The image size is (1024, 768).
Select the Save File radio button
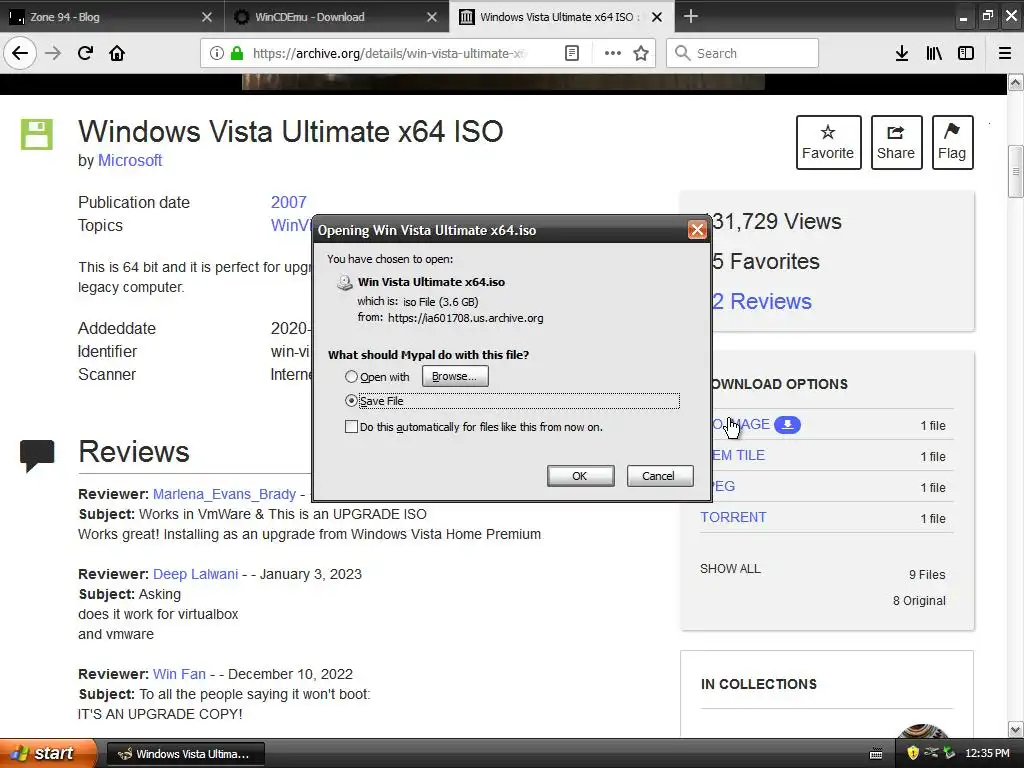[351, 401]
